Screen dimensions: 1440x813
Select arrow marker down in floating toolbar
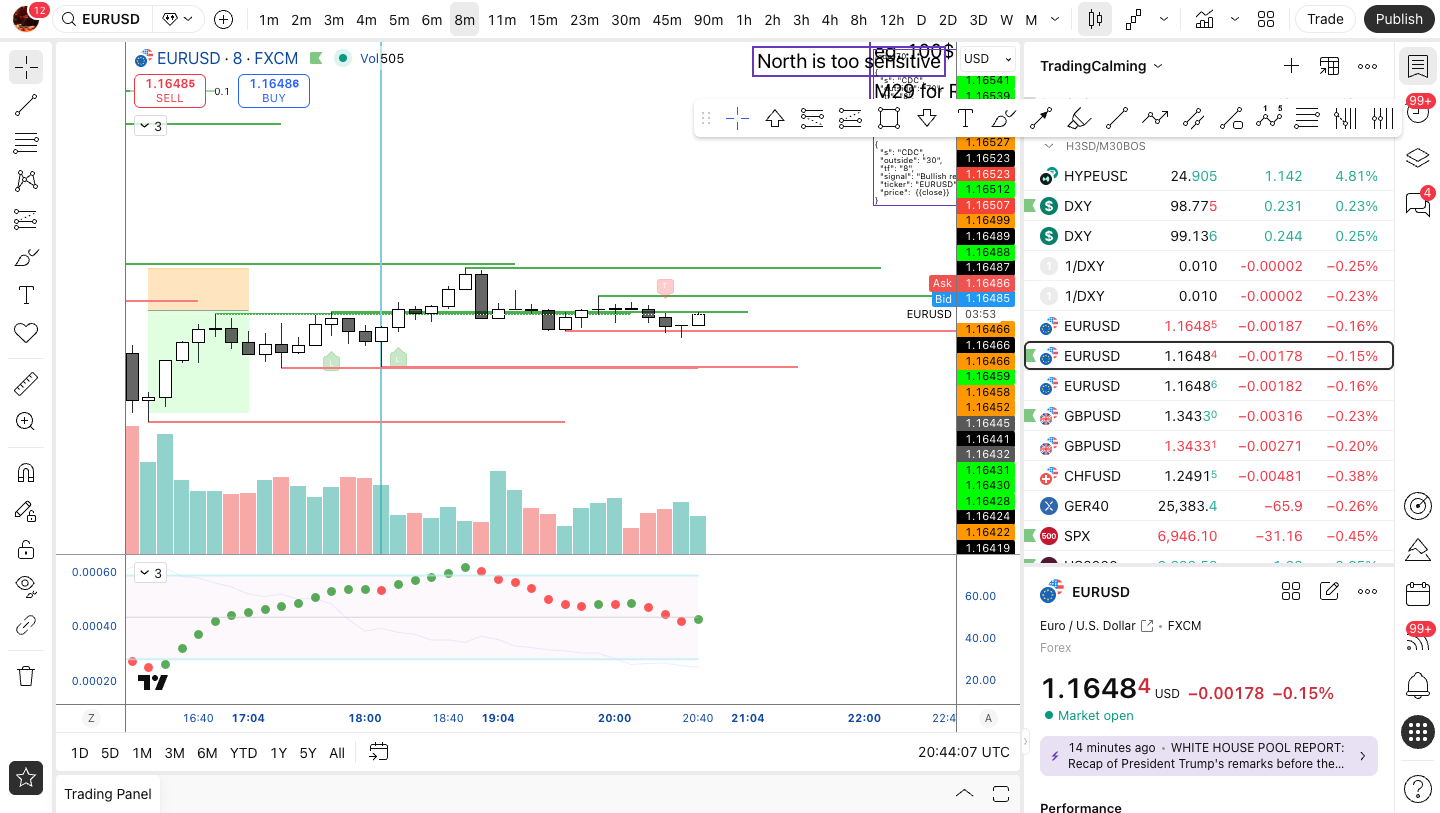coord(927,119)
